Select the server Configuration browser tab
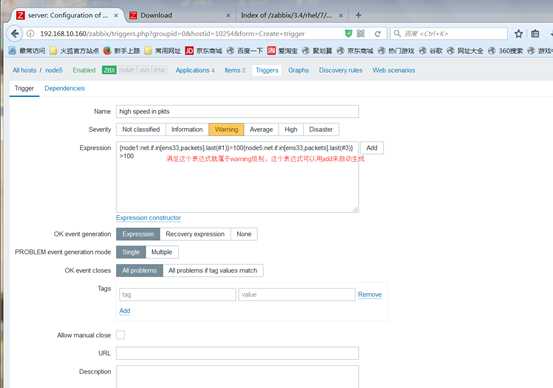This screenshot has width=553, height=388. 67,15
